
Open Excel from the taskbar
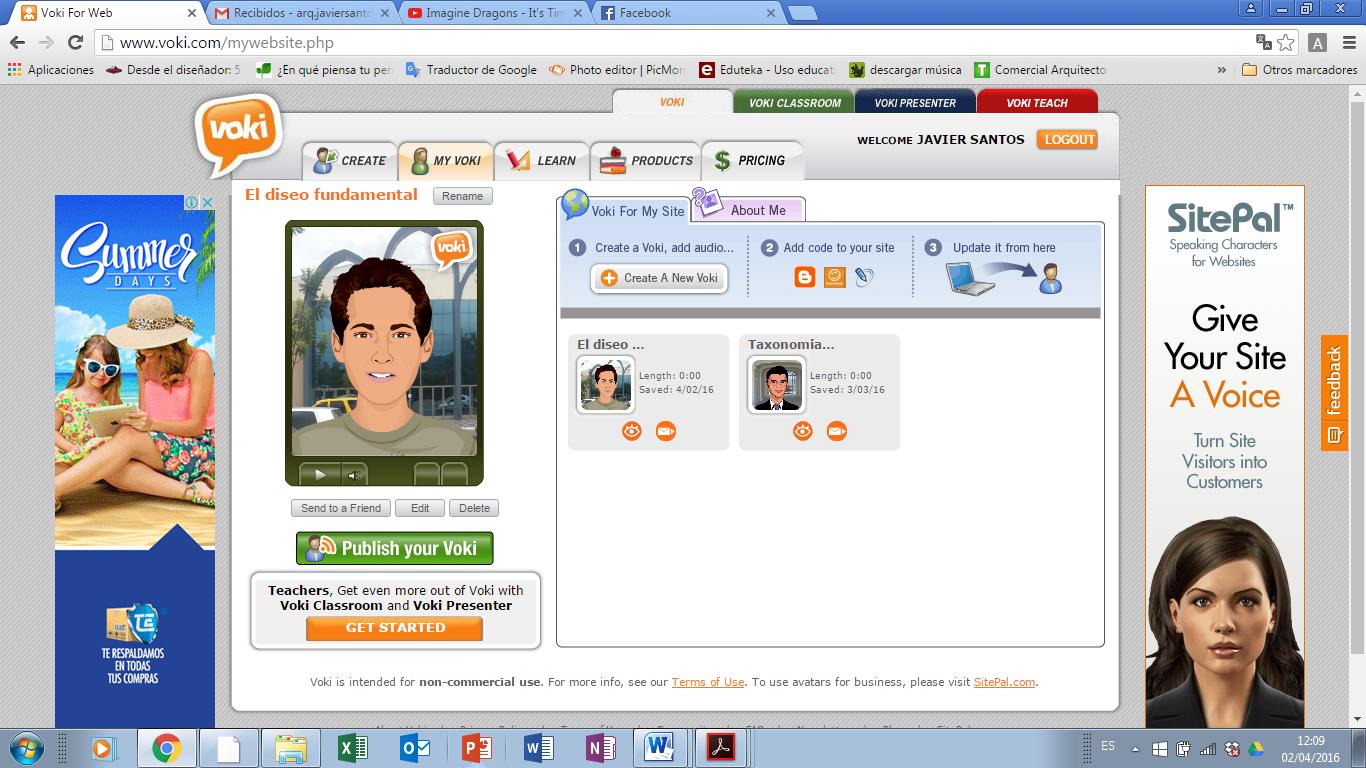pos(352,748)
